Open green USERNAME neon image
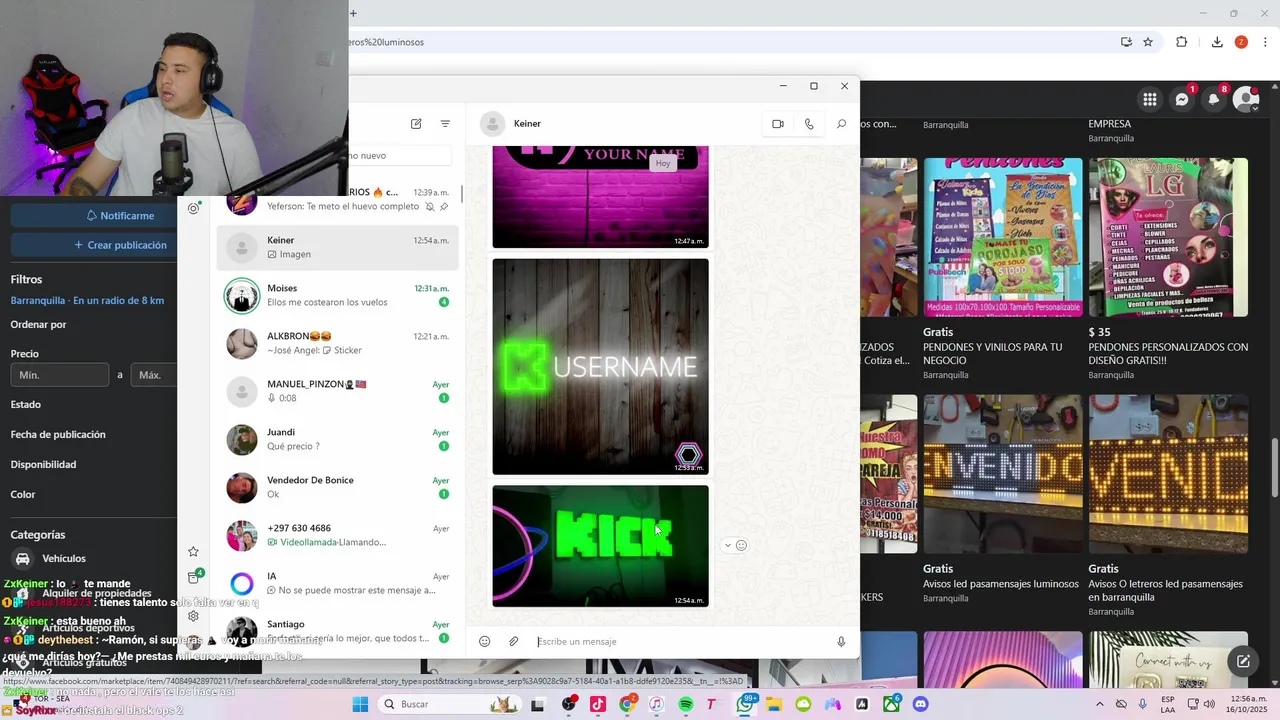Screen dimensions: 1280x720 coord(600,367)
